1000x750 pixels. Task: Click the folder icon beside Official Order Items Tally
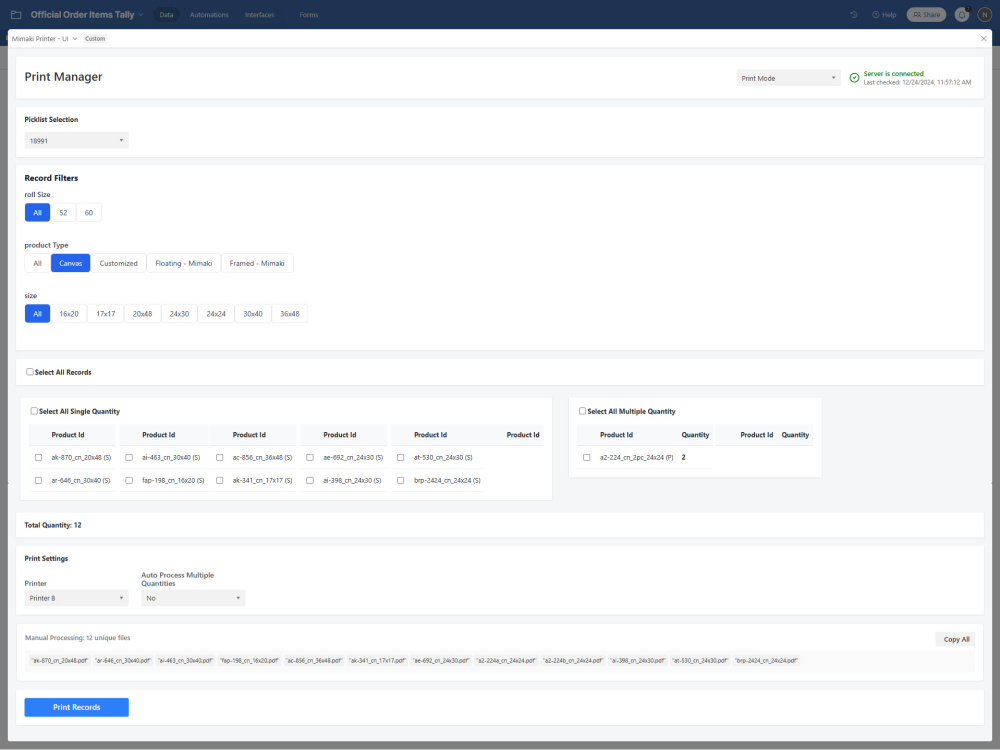click(x=16, y=15)
